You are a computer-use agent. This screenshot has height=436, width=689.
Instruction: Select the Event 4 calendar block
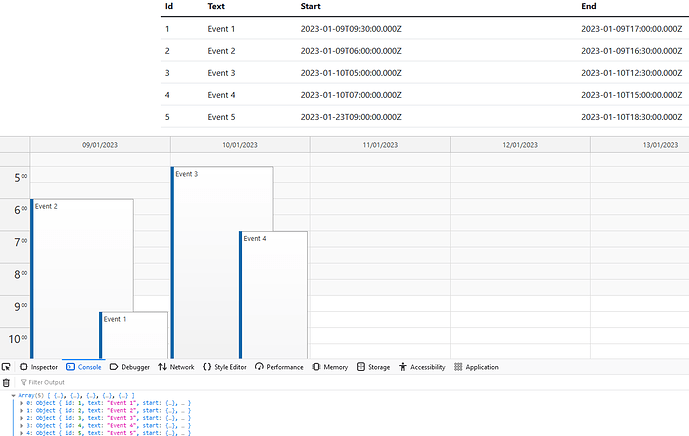[273, 294]
